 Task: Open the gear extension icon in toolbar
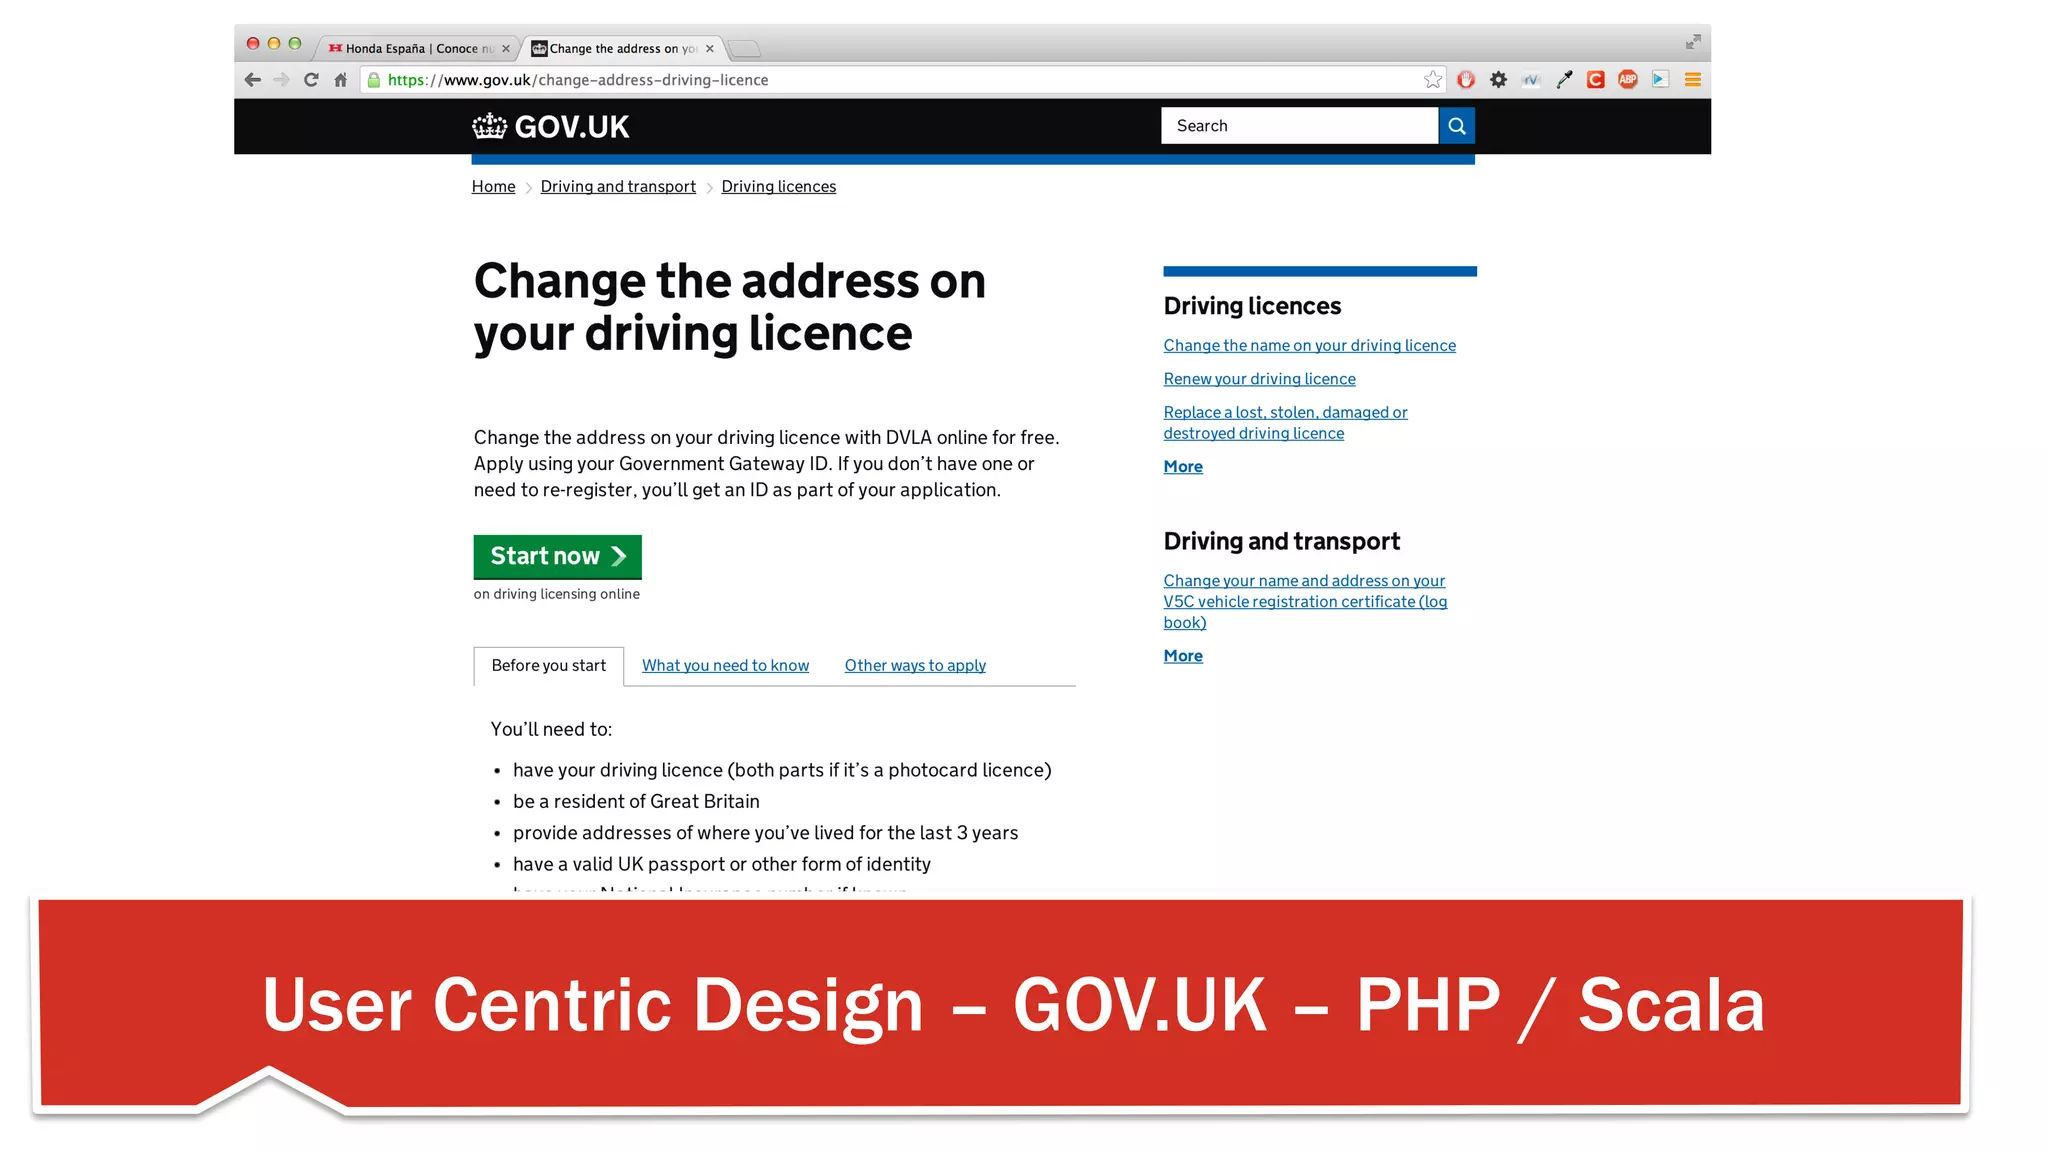click(1498, 80)
